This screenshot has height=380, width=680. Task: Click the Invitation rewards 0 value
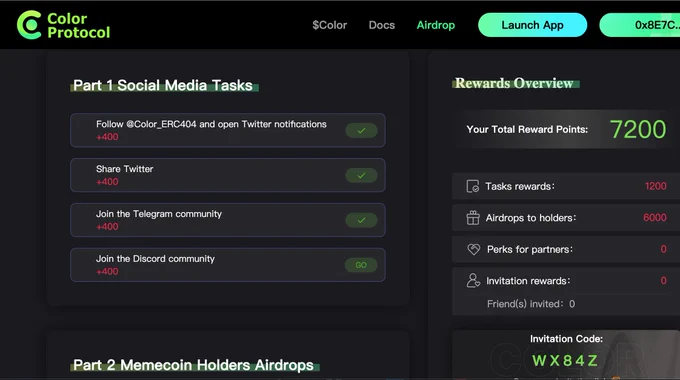(x=664, y=281)
